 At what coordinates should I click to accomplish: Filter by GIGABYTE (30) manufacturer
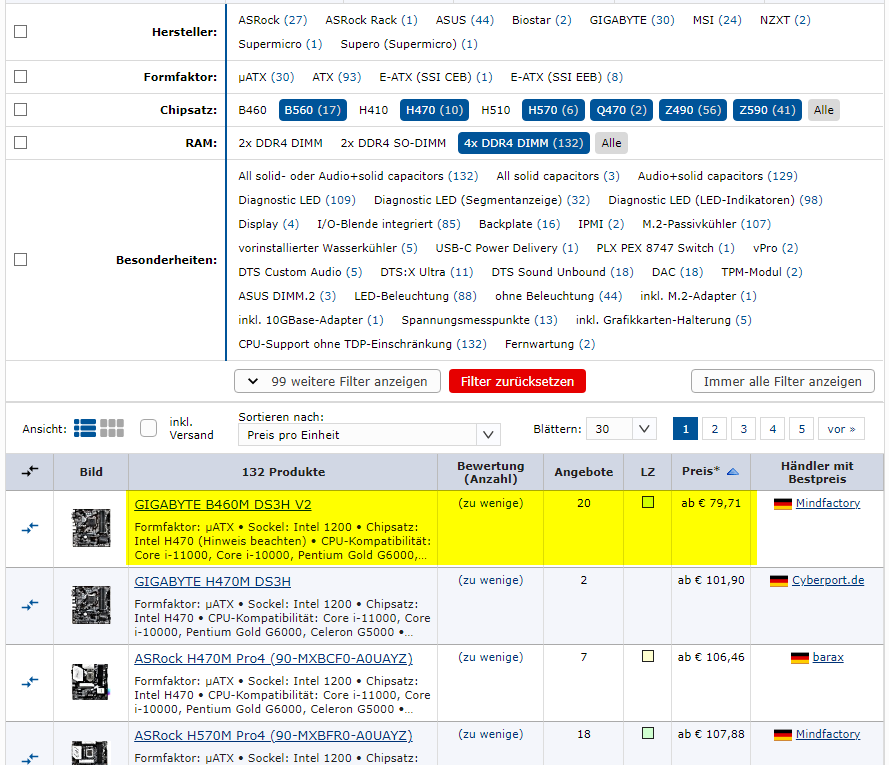pos(632,20)
